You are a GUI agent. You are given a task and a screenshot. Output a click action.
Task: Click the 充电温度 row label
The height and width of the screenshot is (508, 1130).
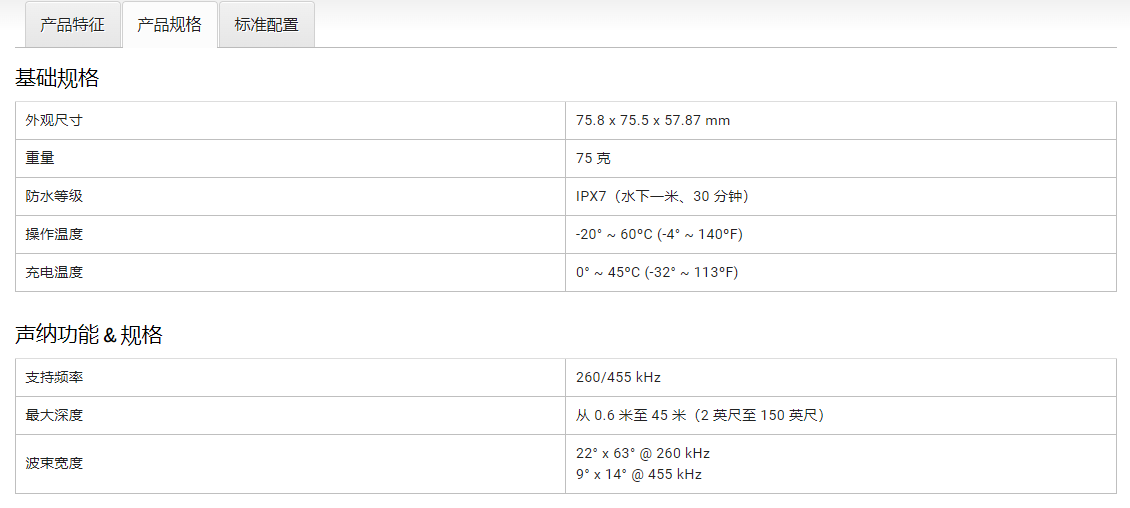54,272
